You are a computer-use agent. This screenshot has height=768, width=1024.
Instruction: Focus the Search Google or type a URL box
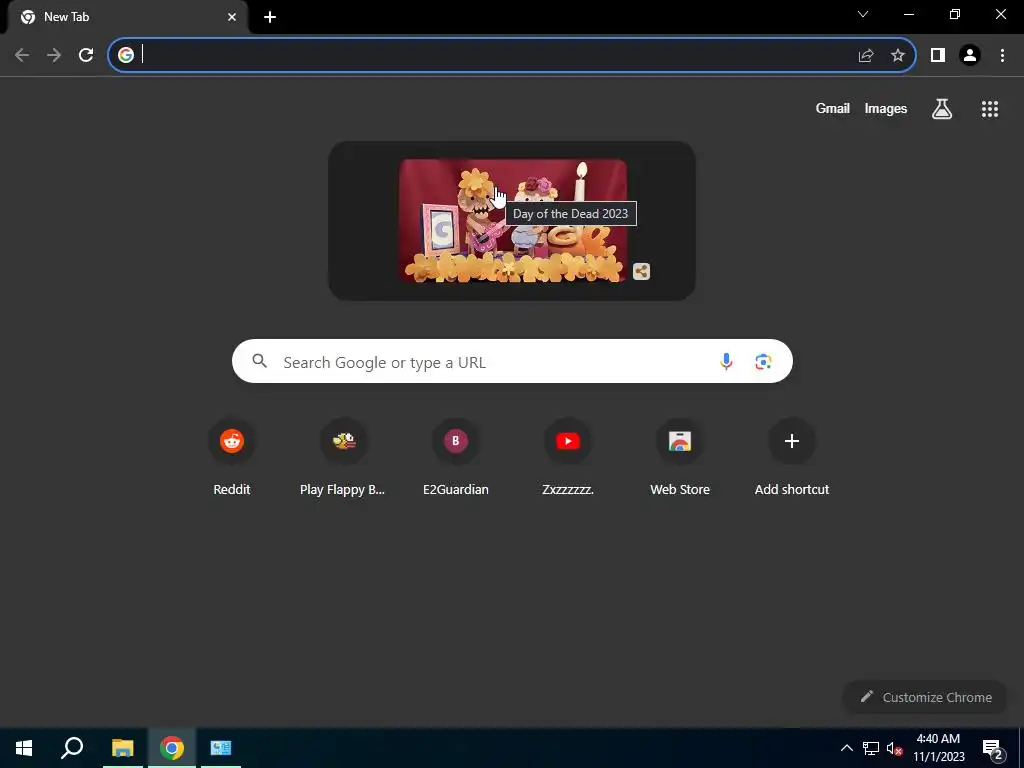click(x=512, y=361)
